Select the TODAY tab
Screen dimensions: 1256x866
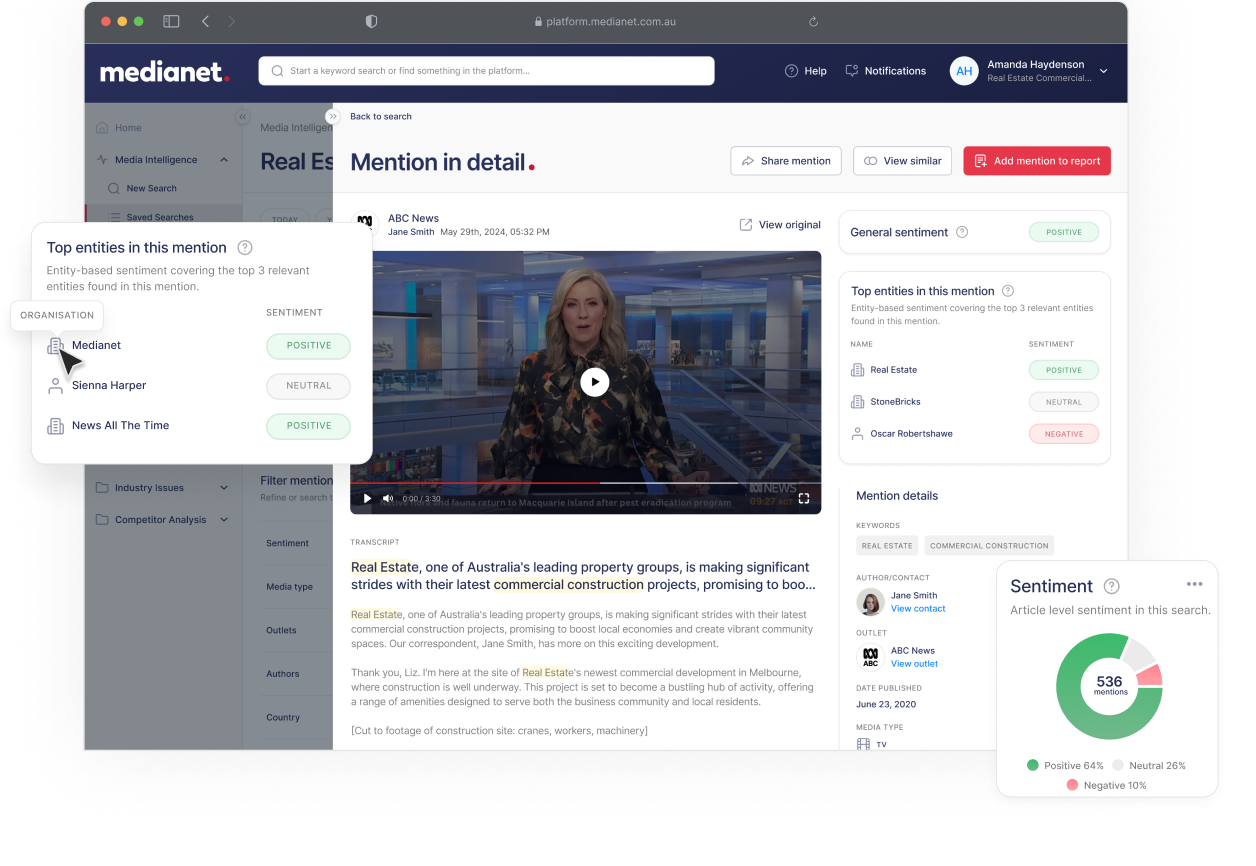pyautogui.click(x=285, y=219)
